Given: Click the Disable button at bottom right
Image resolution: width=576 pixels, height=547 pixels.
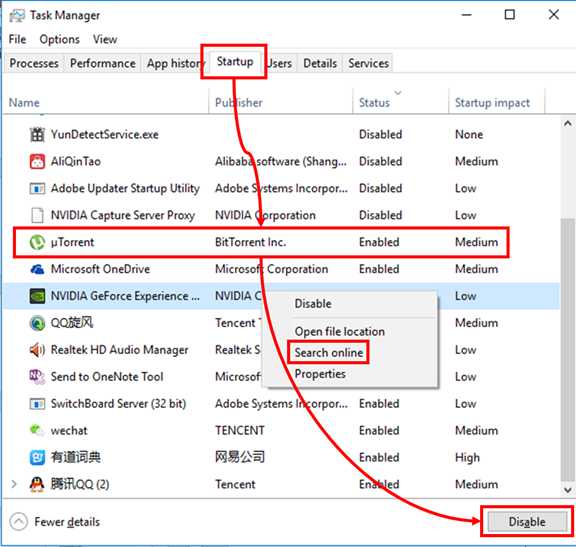Looking at the screenshot, I should pyautogui.click(x=527, y=522).
